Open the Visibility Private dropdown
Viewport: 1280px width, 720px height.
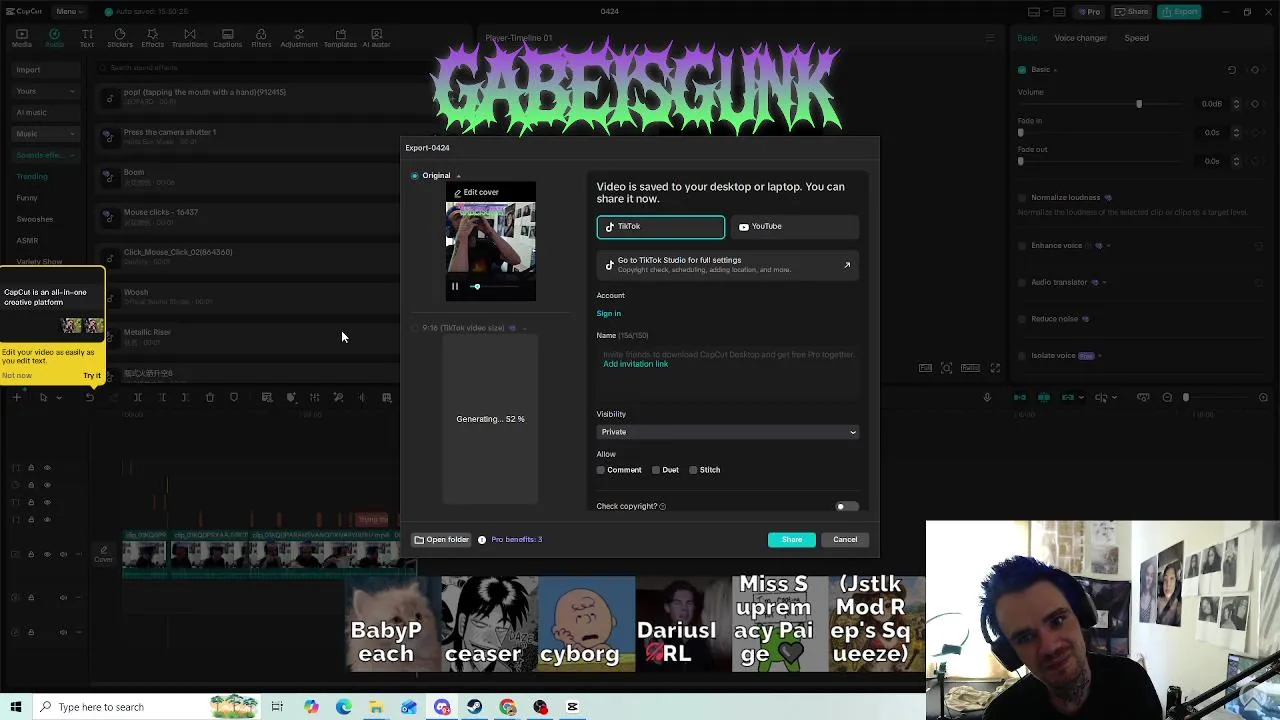click(x=728, y=432)
